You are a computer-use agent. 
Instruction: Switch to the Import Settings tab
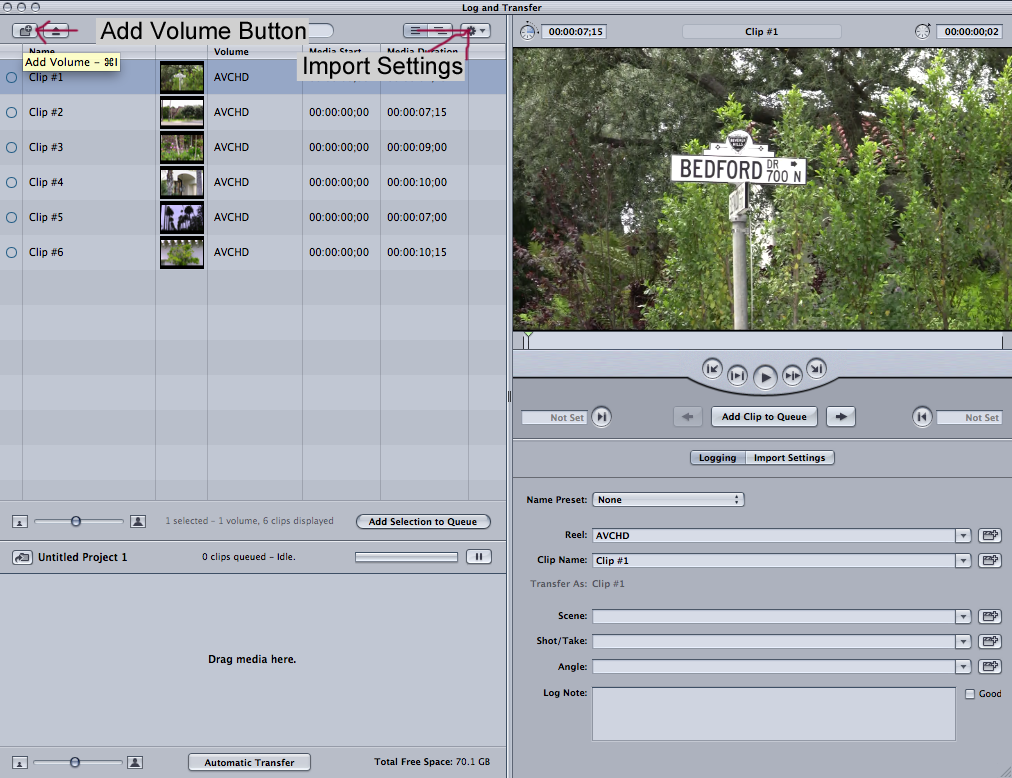[789, 458]
